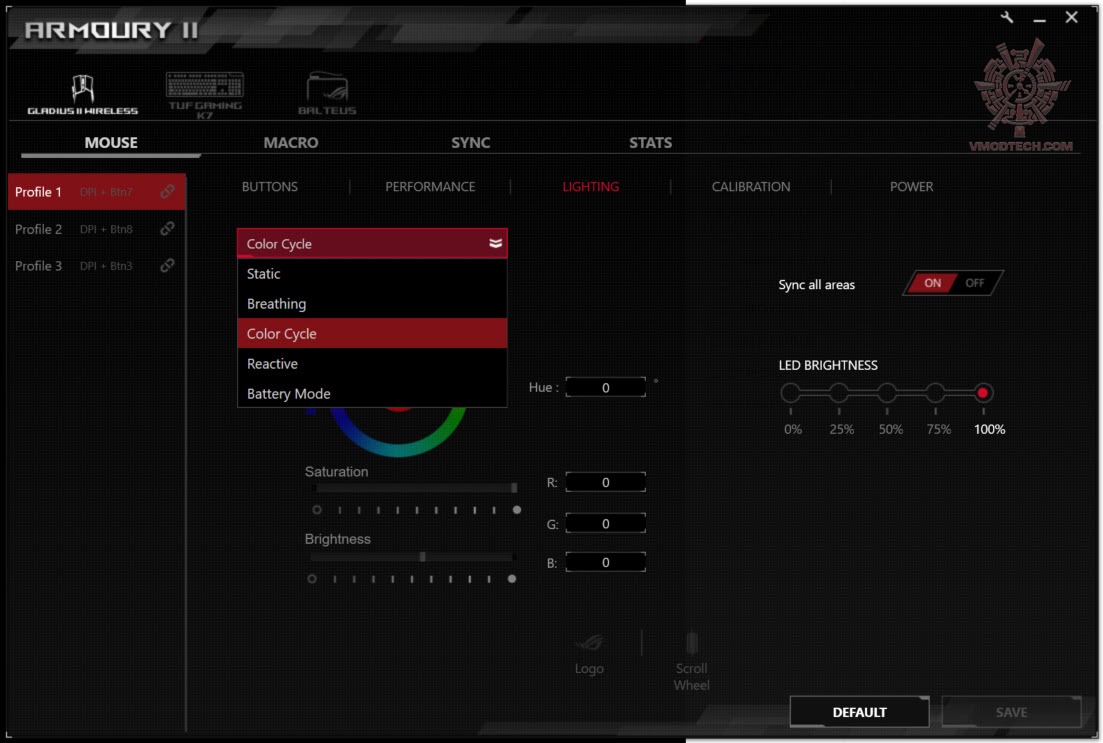Turn Sync all areas ON
This screenshot has width=1103, height=743.
tap(932, 283)
